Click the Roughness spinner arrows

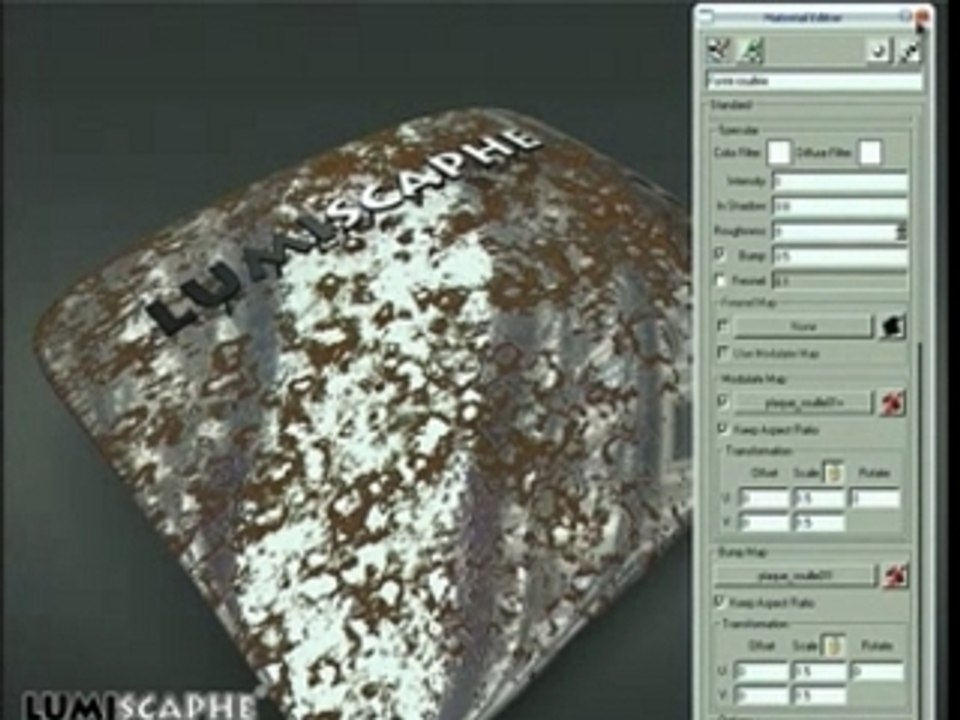coord(901,232)
